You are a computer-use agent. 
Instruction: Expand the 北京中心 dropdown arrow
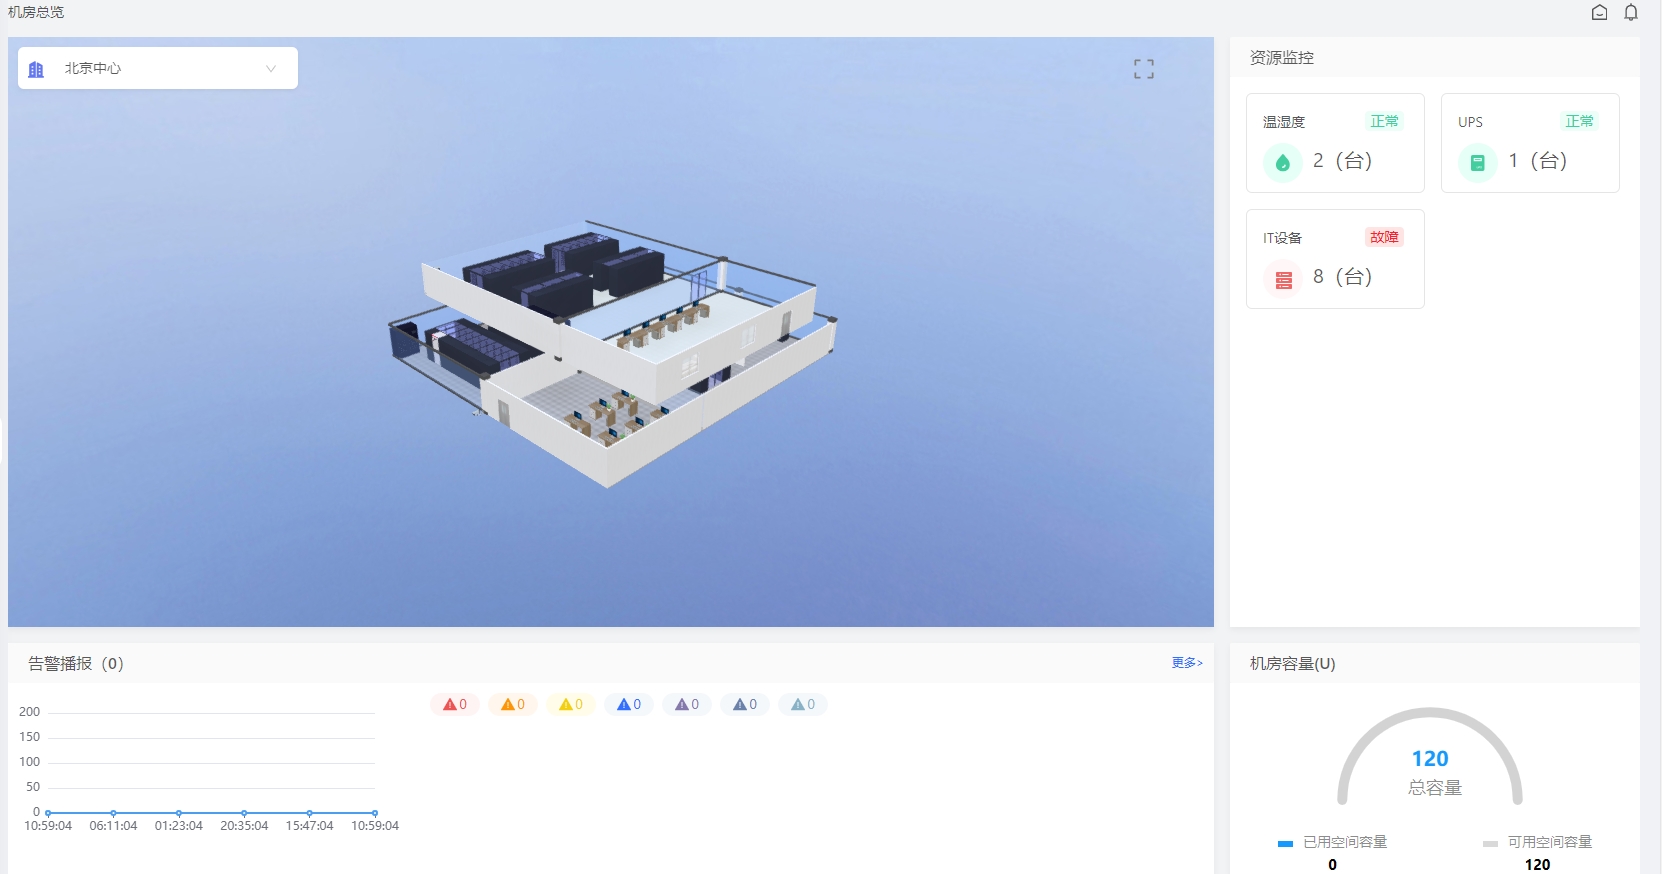pos(271,69)
